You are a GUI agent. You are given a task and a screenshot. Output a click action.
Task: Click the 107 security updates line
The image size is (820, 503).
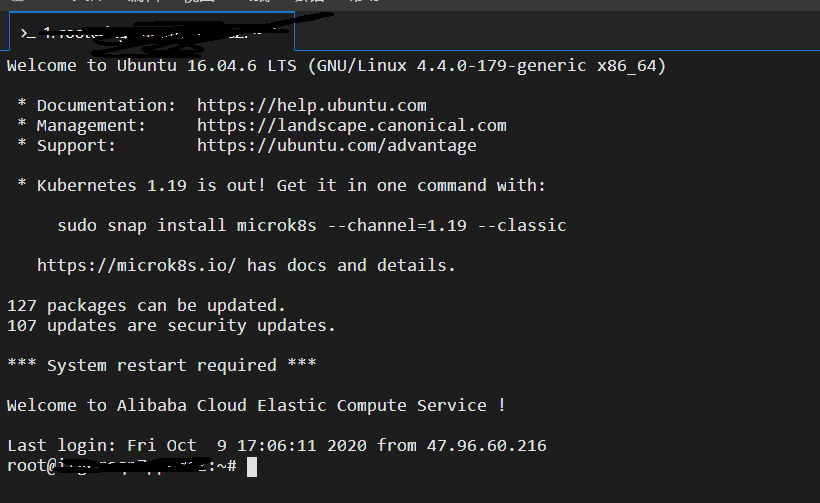pos(171,325)
